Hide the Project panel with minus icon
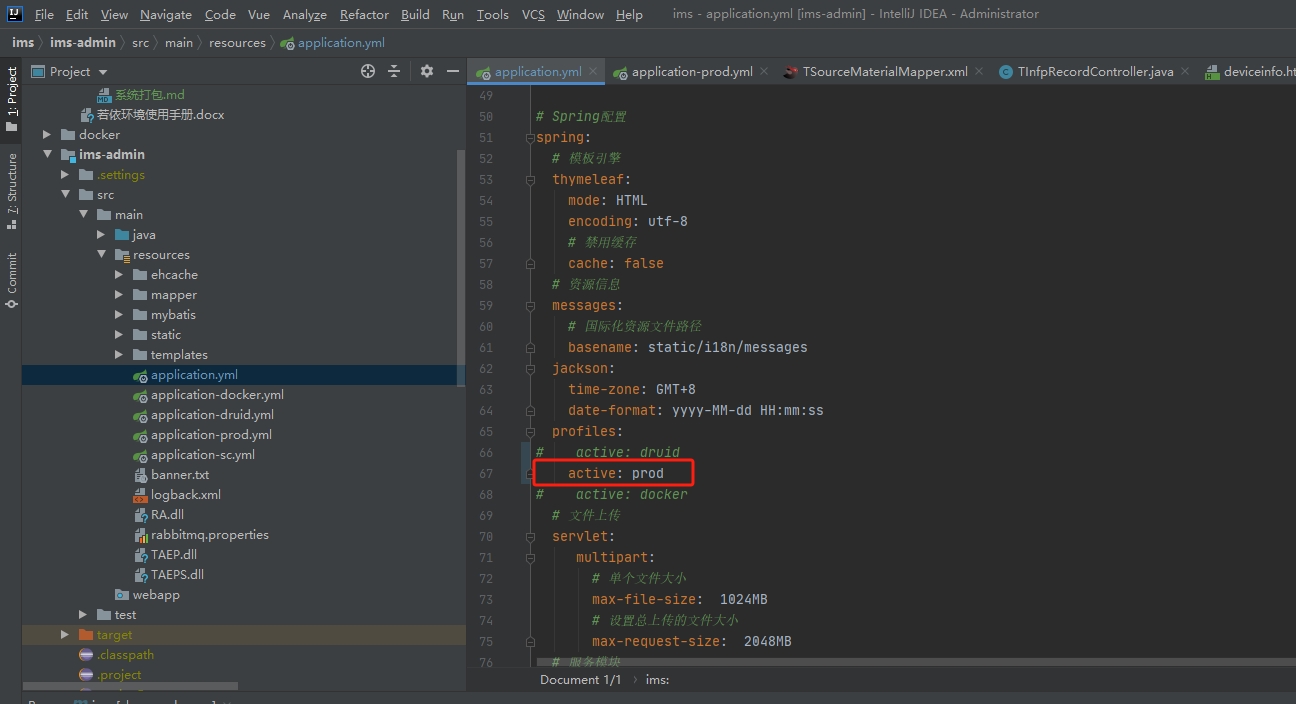 tap(453, 71)
